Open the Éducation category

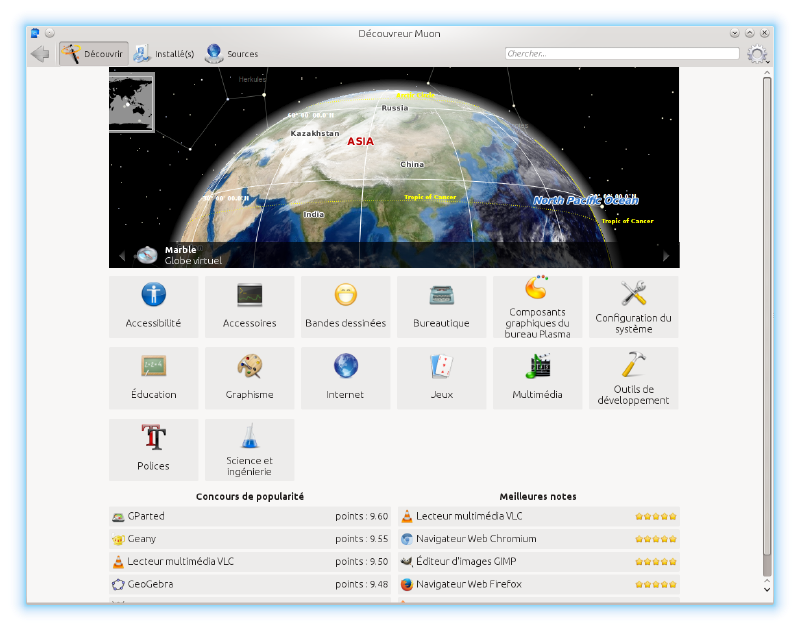154,378
